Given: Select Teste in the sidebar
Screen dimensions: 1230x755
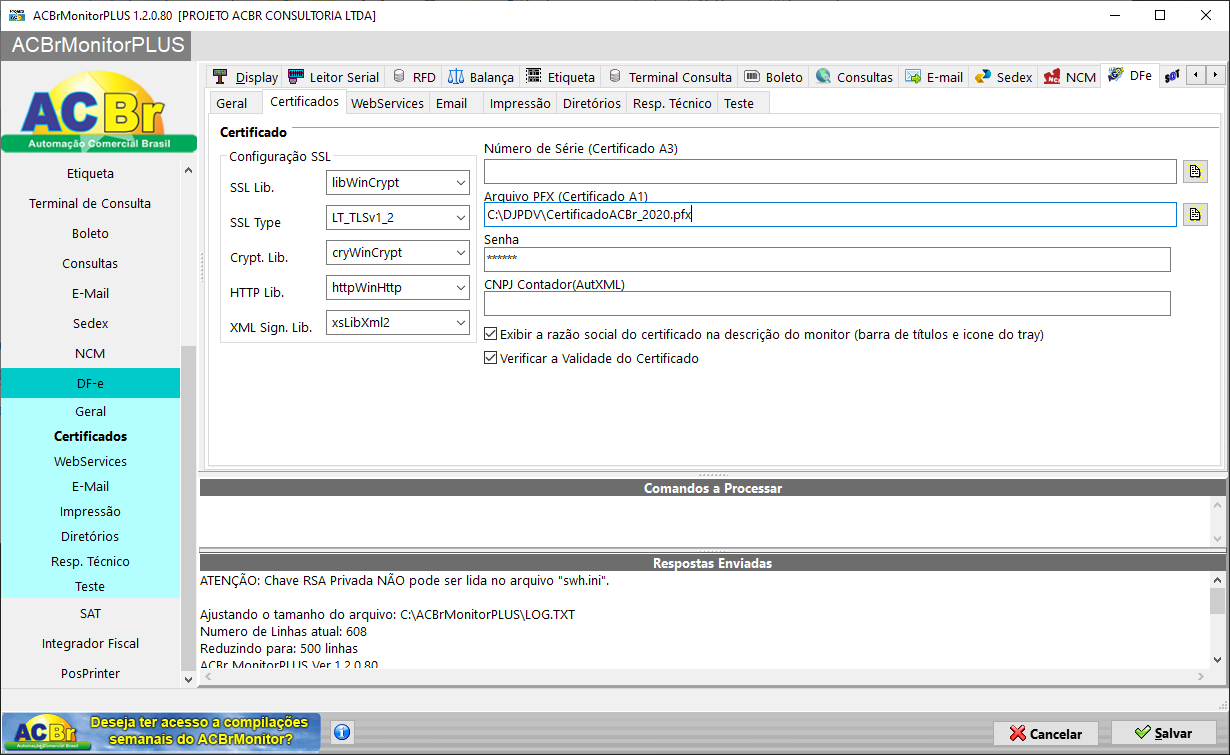Looking at the screenshot, I should [x=90, y=586].
